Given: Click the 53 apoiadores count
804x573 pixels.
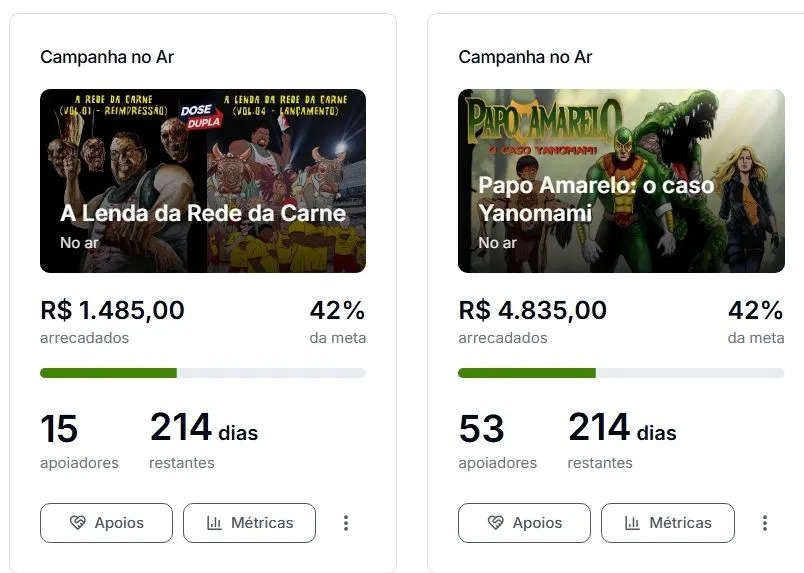Looking at the screenshot, I should coord(481,428).
